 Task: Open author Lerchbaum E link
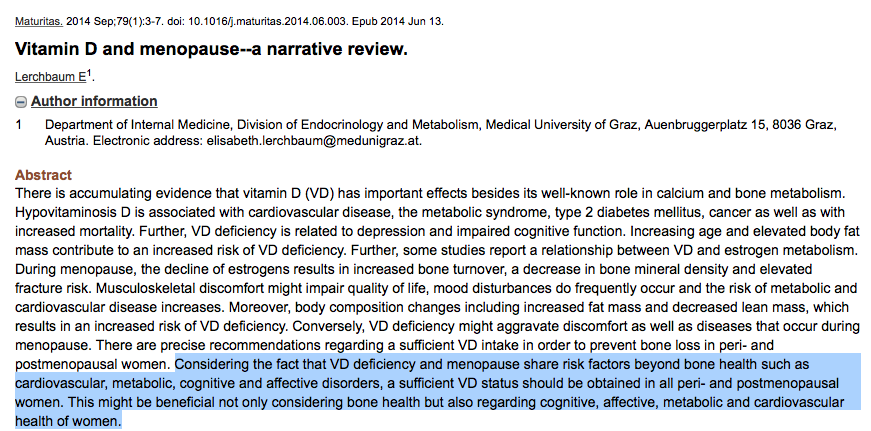pos(50,77)
